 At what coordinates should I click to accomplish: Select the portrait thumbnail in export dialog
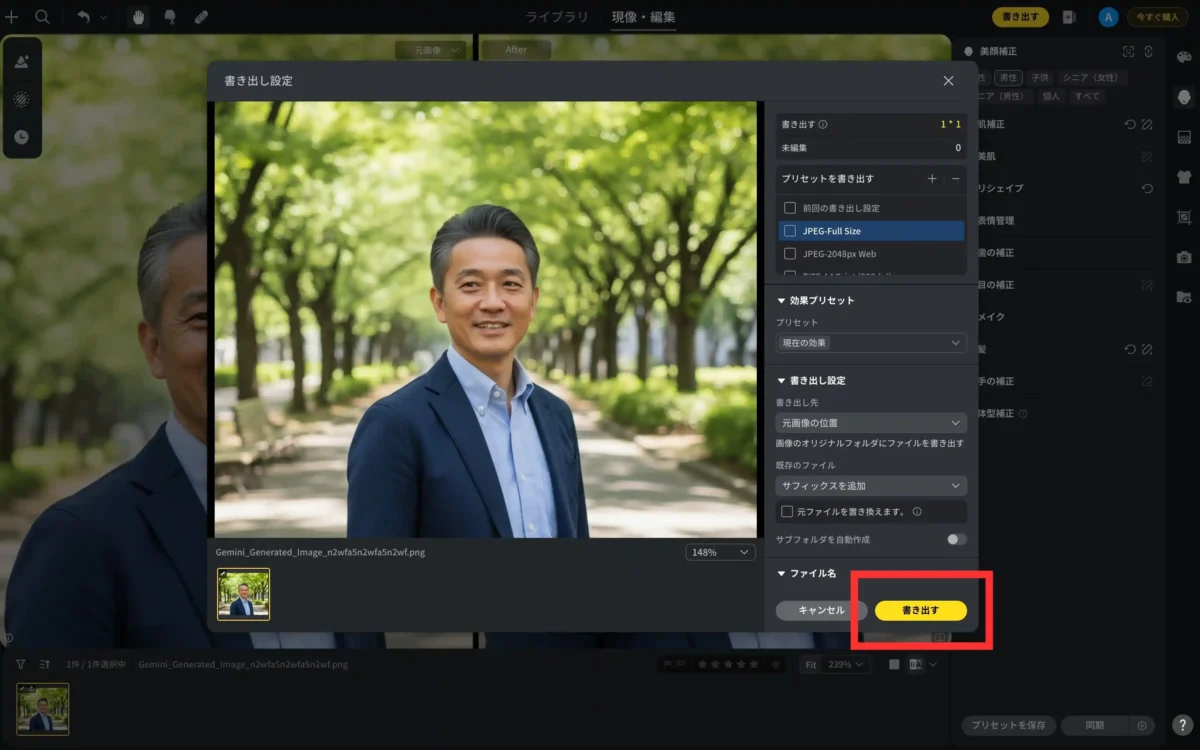click(x=244, y=594)
